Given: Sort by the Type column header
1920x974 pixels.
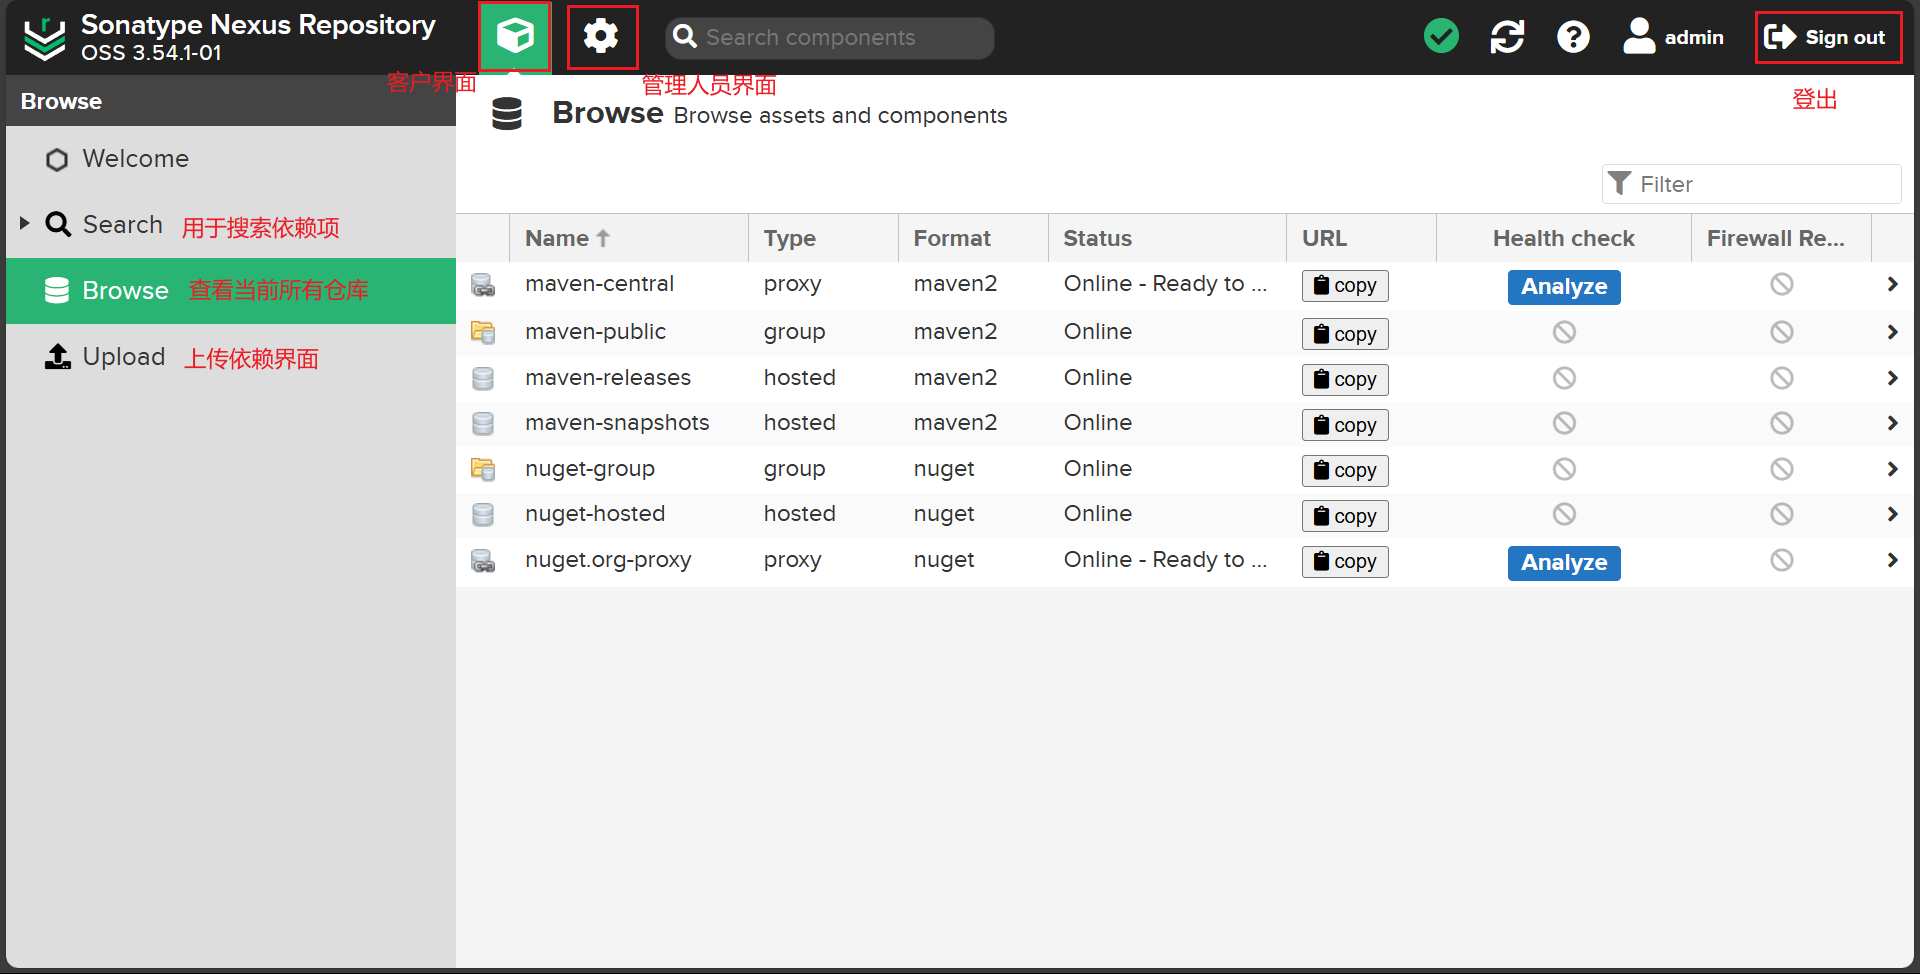Looking at the screenshot, I should click(x=823, y=238).
